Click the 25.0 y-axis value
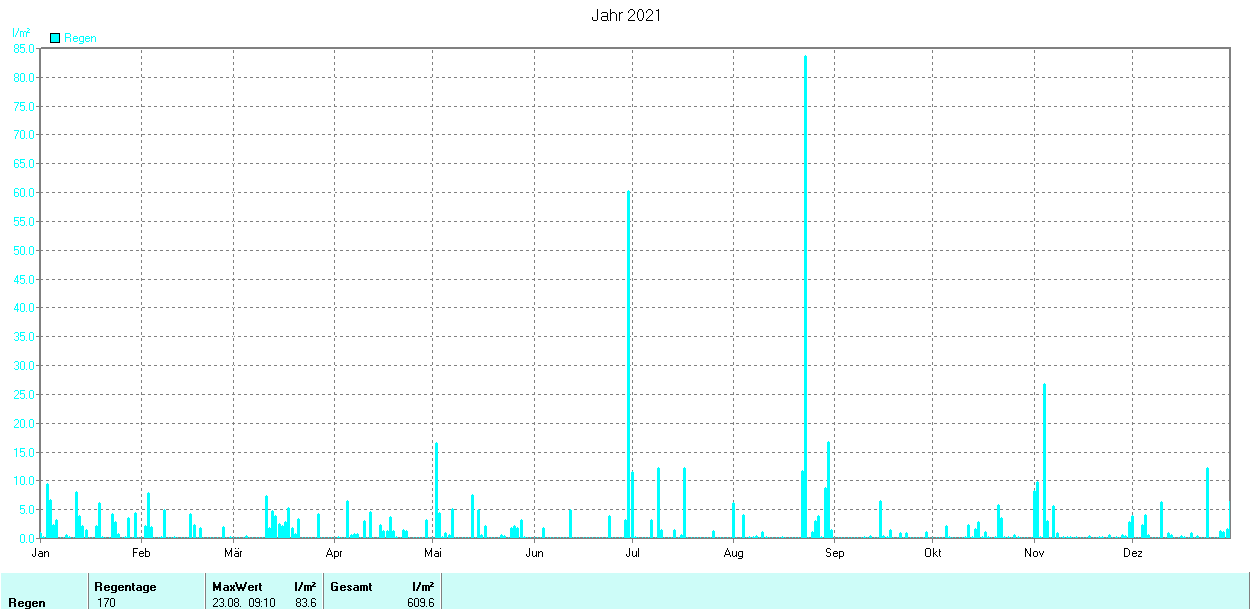 tap(24, 394)
